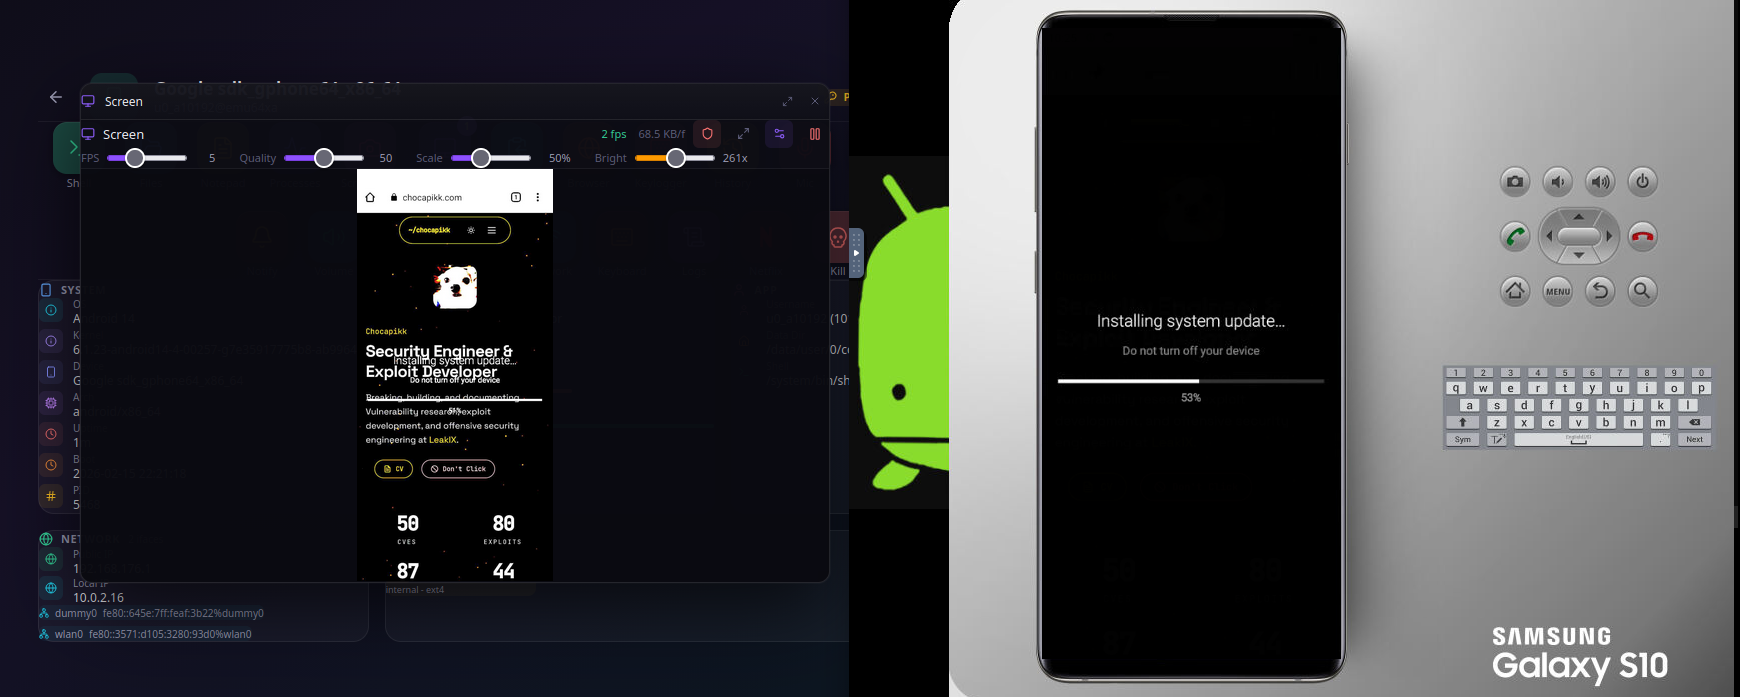
Task: Adjust the FPS slider
Action: pos(146,158)
